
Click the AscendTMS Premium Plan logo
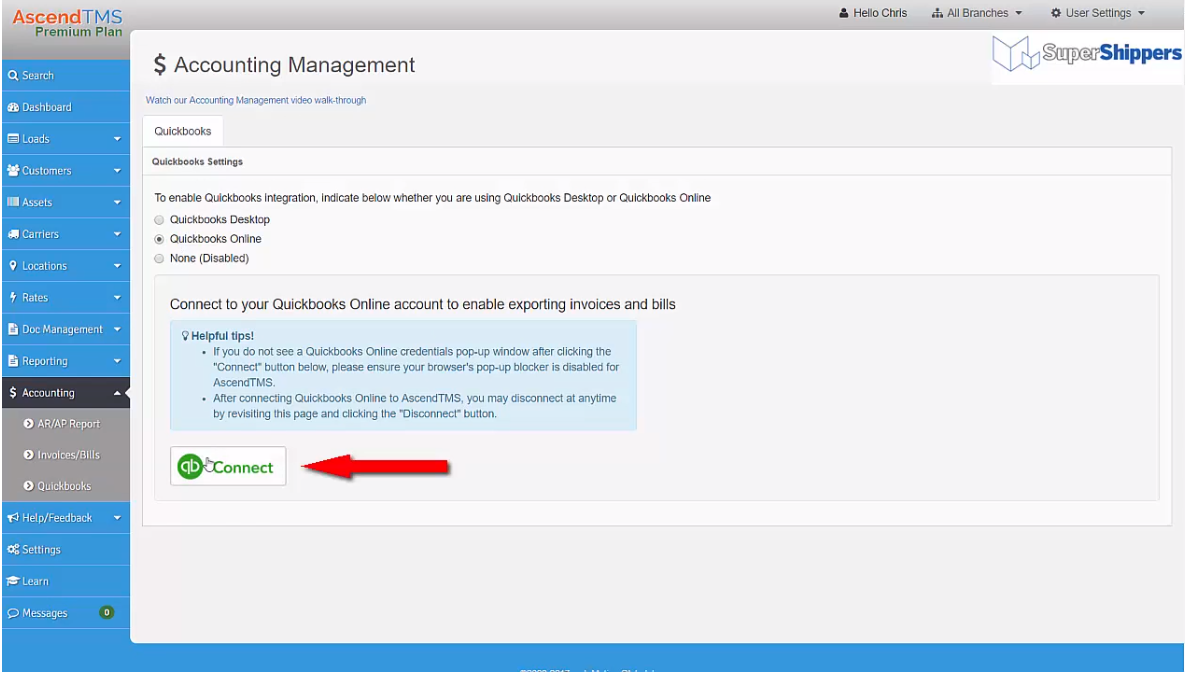[67, 23]
